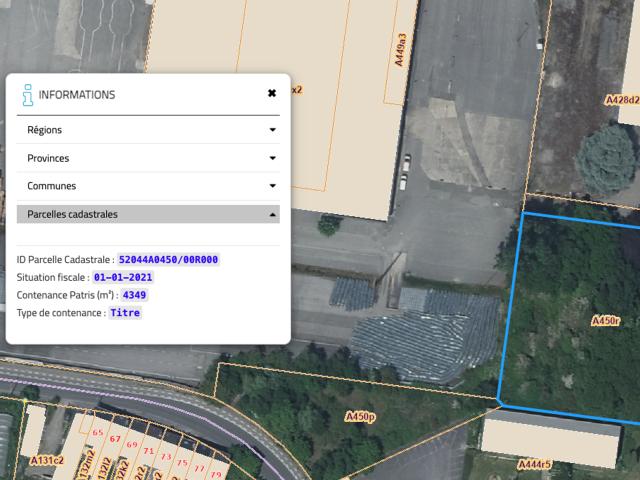Click parcel label A449a3
This screenshot has width=640, height=480.
tap(400, 50)
